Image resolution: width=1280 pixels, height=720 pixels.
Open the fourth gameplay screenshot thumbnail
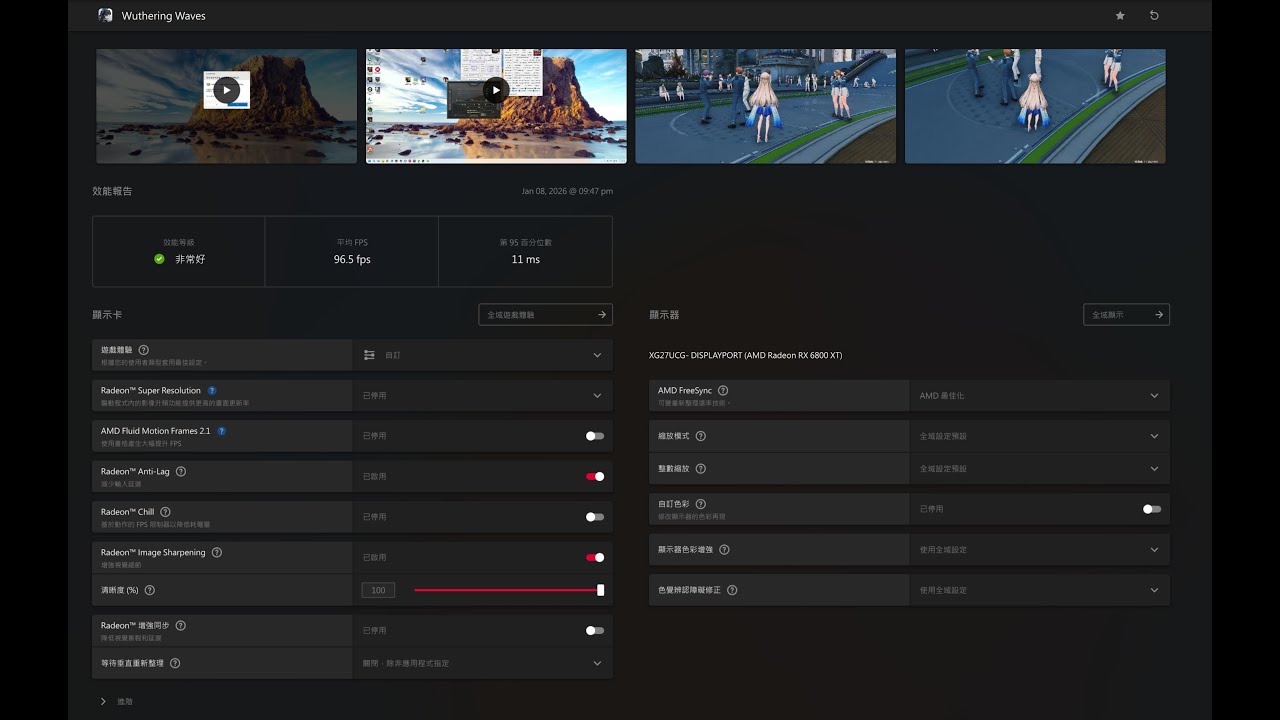[1035, 106]
